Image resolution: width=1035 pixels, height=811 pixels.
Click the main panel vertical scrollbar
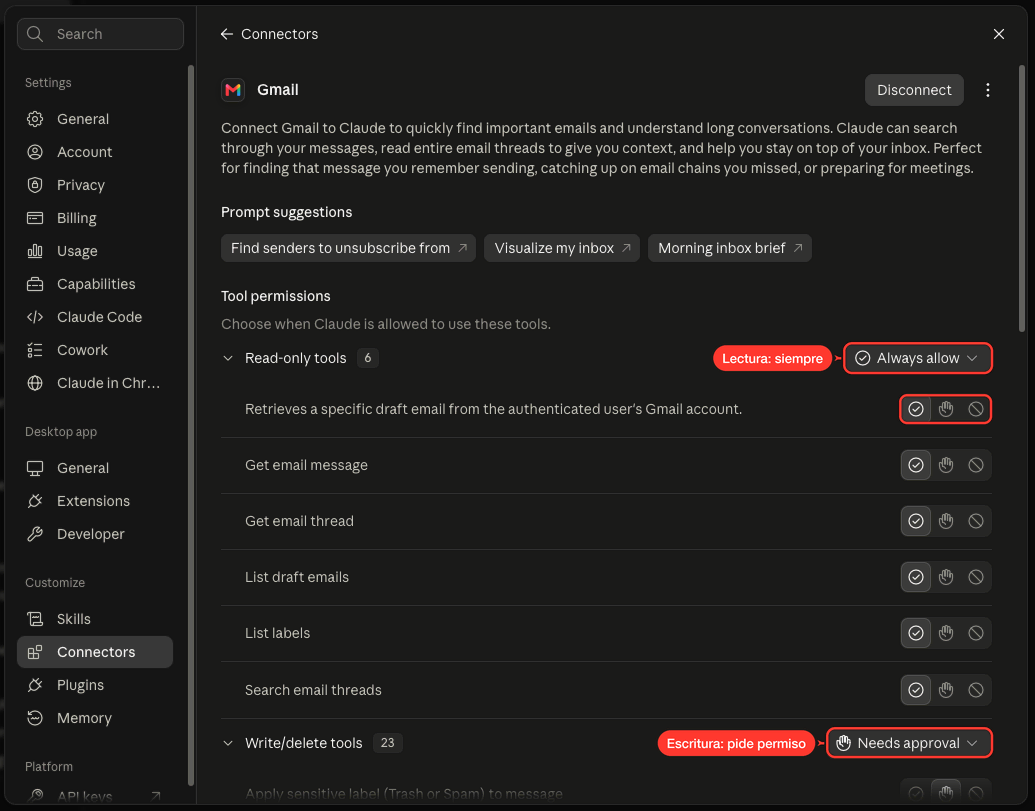click(1022, 198)
